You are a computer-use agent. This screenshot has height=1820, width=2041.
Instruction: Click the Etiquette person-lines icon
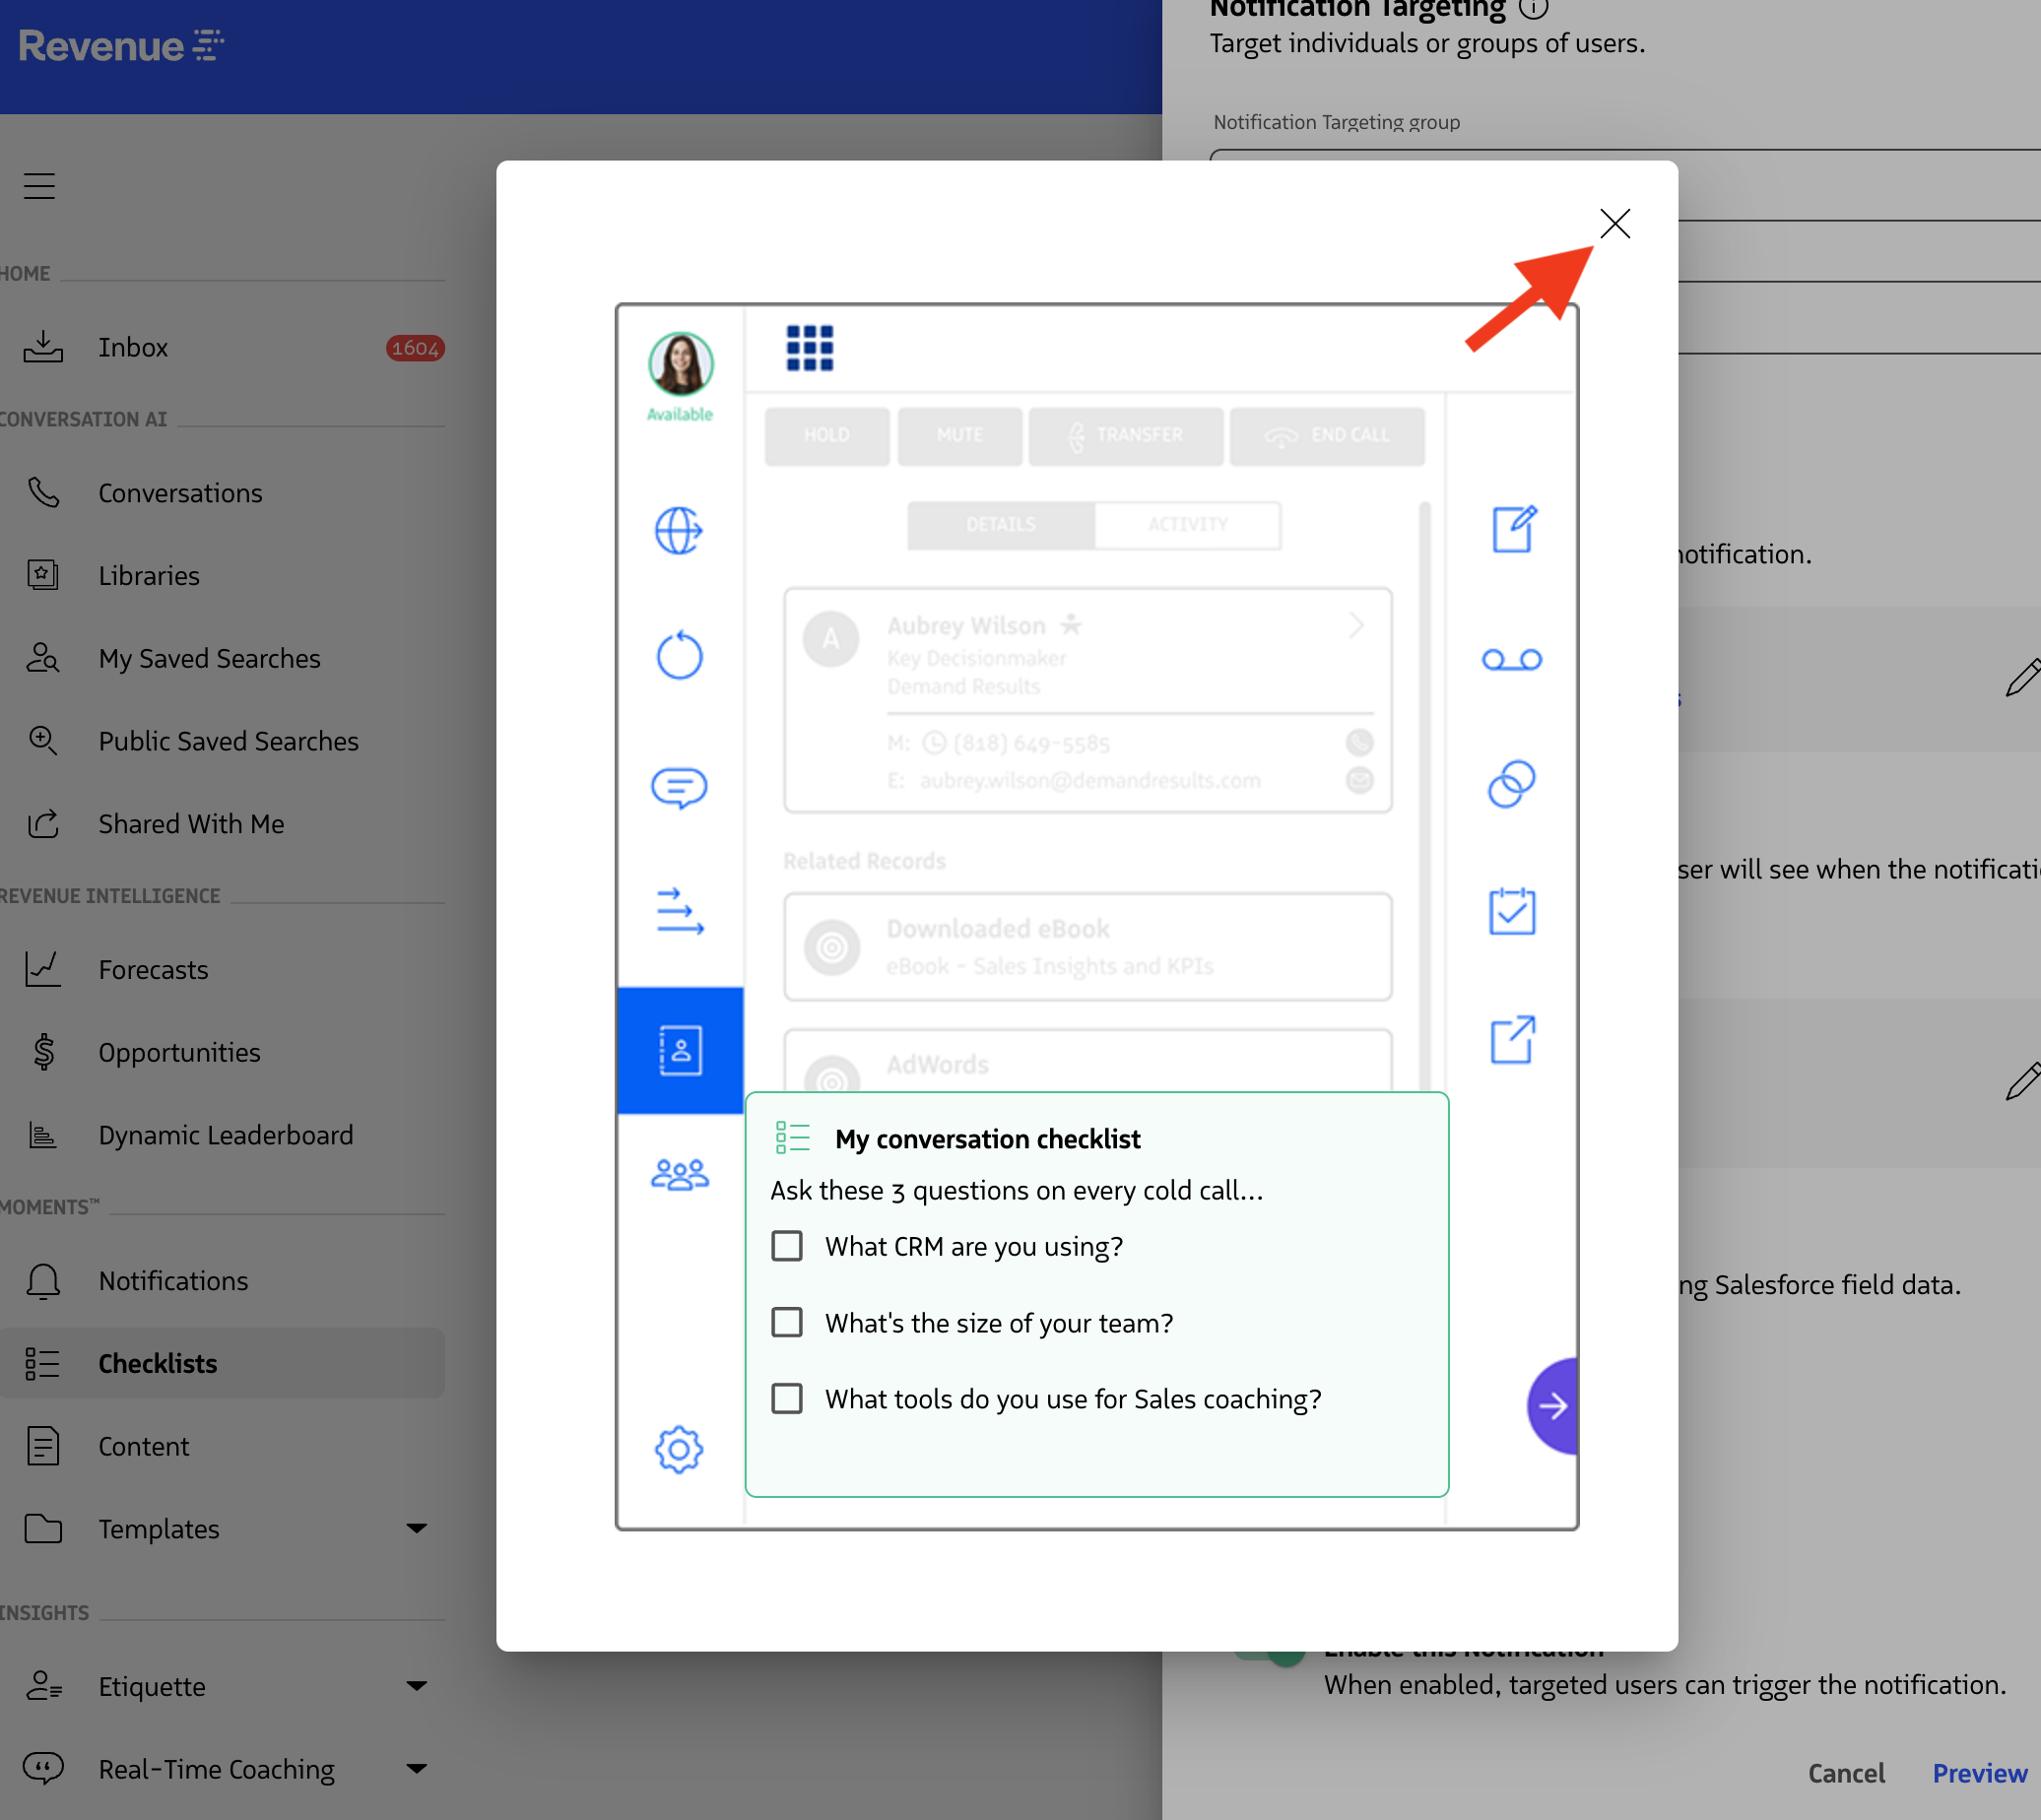43,1686
